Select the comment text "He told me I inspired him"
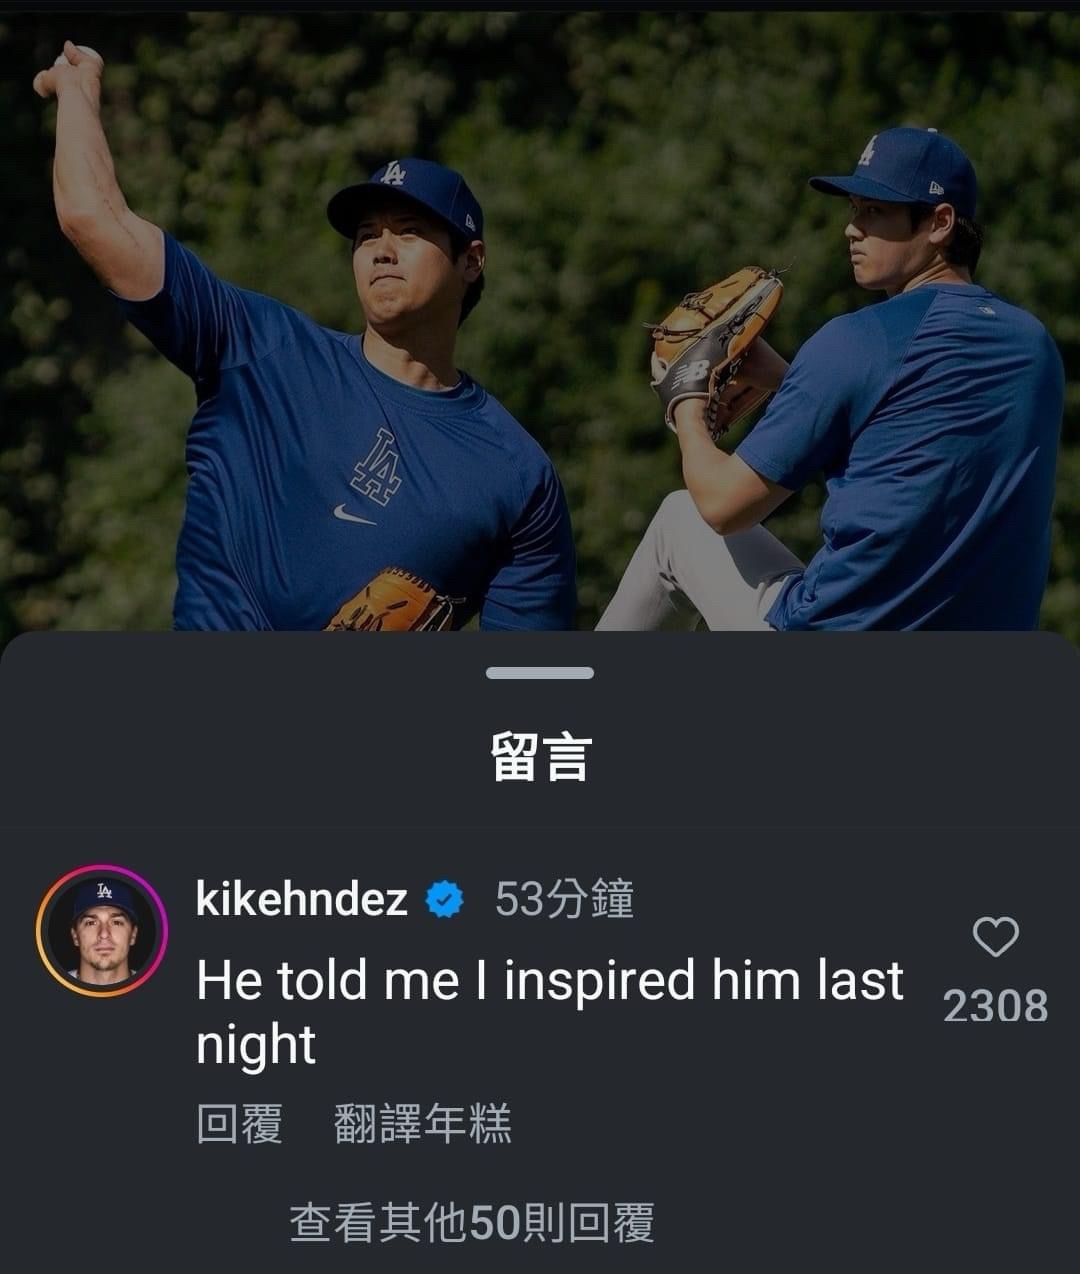 [446, 980]
